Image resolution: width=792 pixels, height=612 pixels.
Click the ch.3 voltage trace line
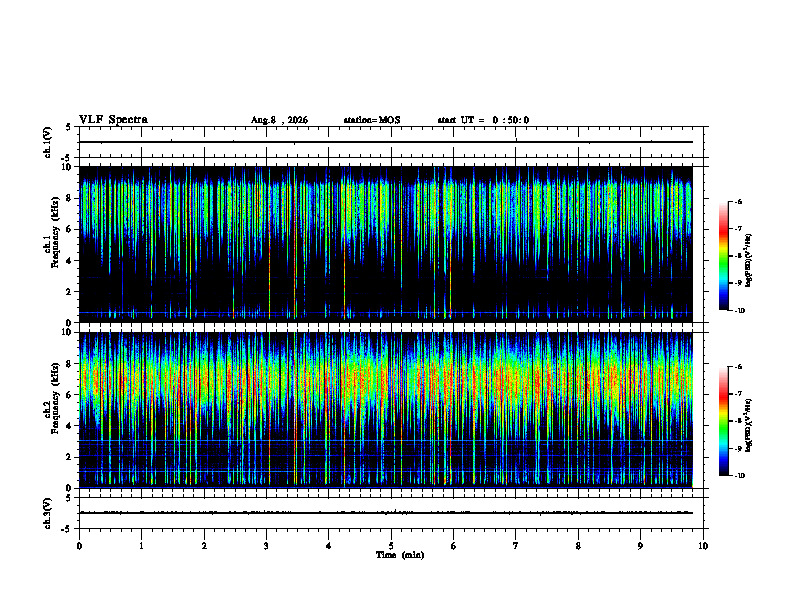[x=386, y=513]
